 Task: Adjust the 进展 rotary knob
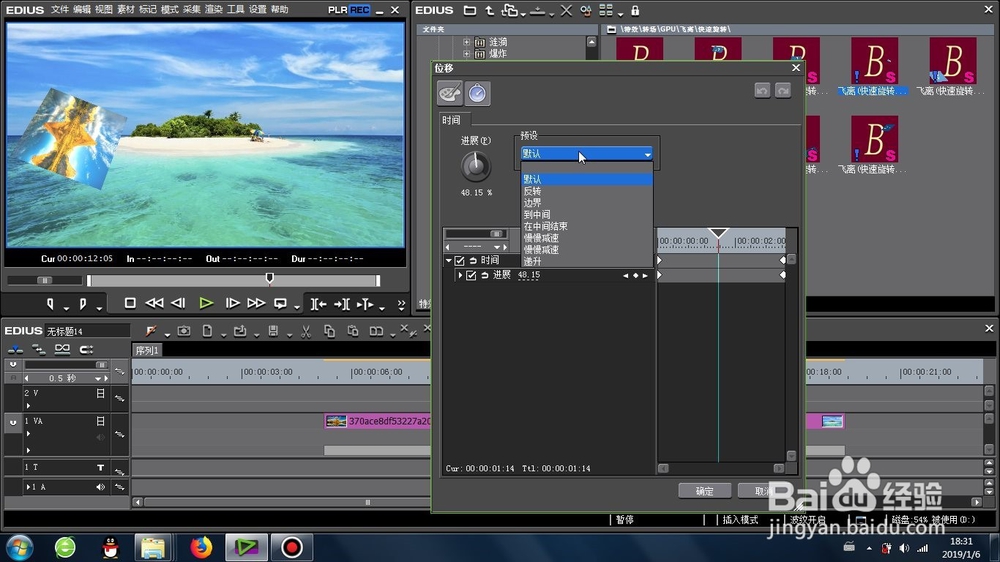coord(476,166)
